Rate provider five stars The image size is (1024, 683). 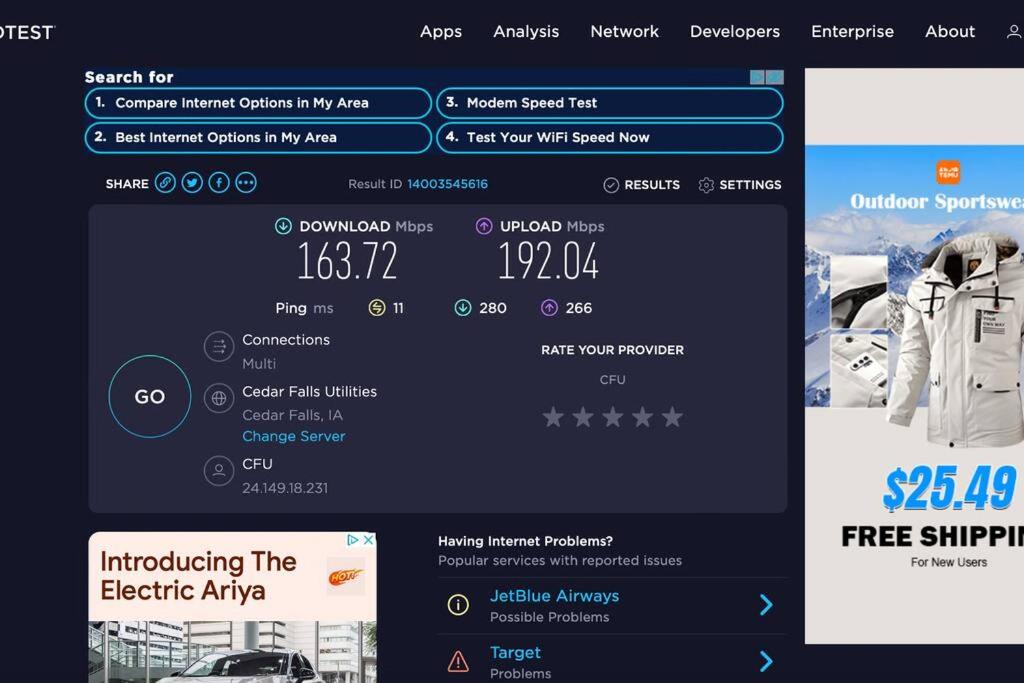[672, 417]
